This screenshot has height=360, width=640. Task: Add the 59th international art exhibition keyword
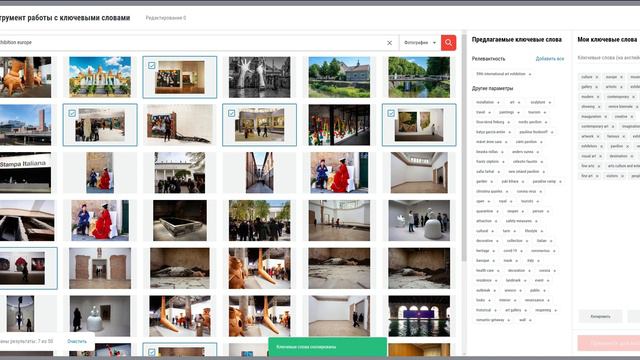coord(530,74)
